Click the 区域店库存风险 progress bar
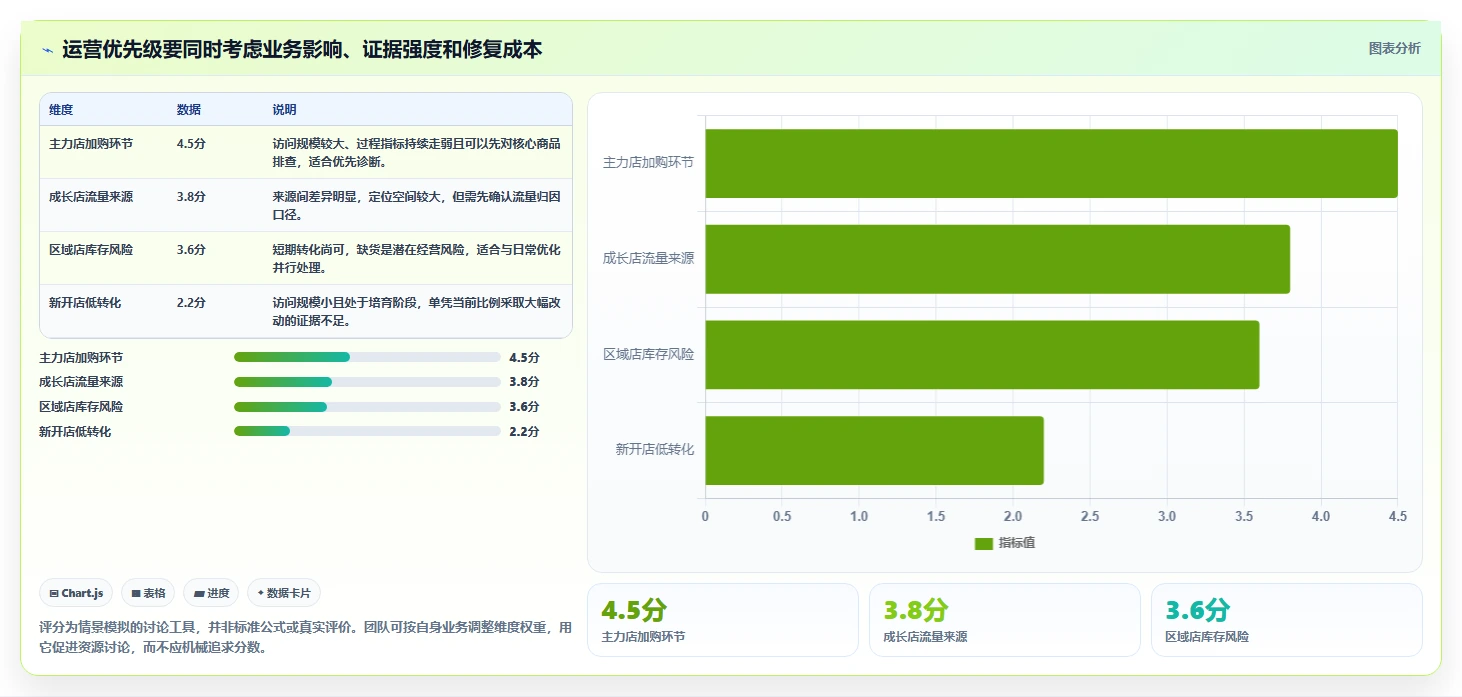The height and width of the screenshot is (697, 1462). pos(367,407)
